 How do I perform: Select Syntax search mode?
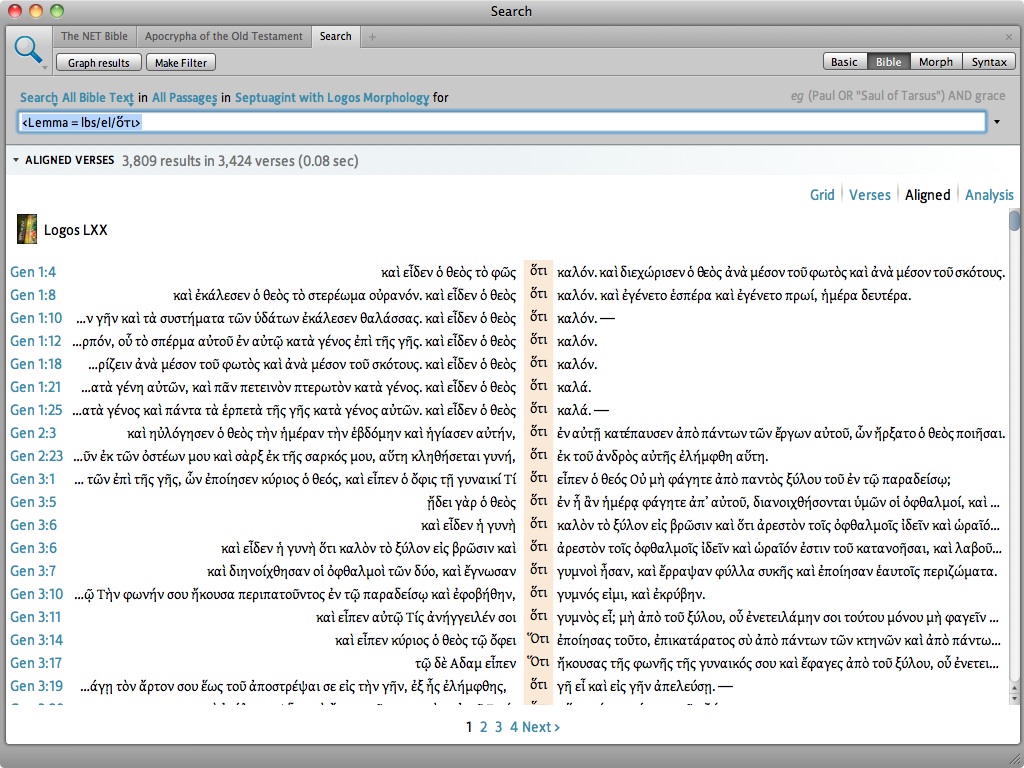(989, 62)
